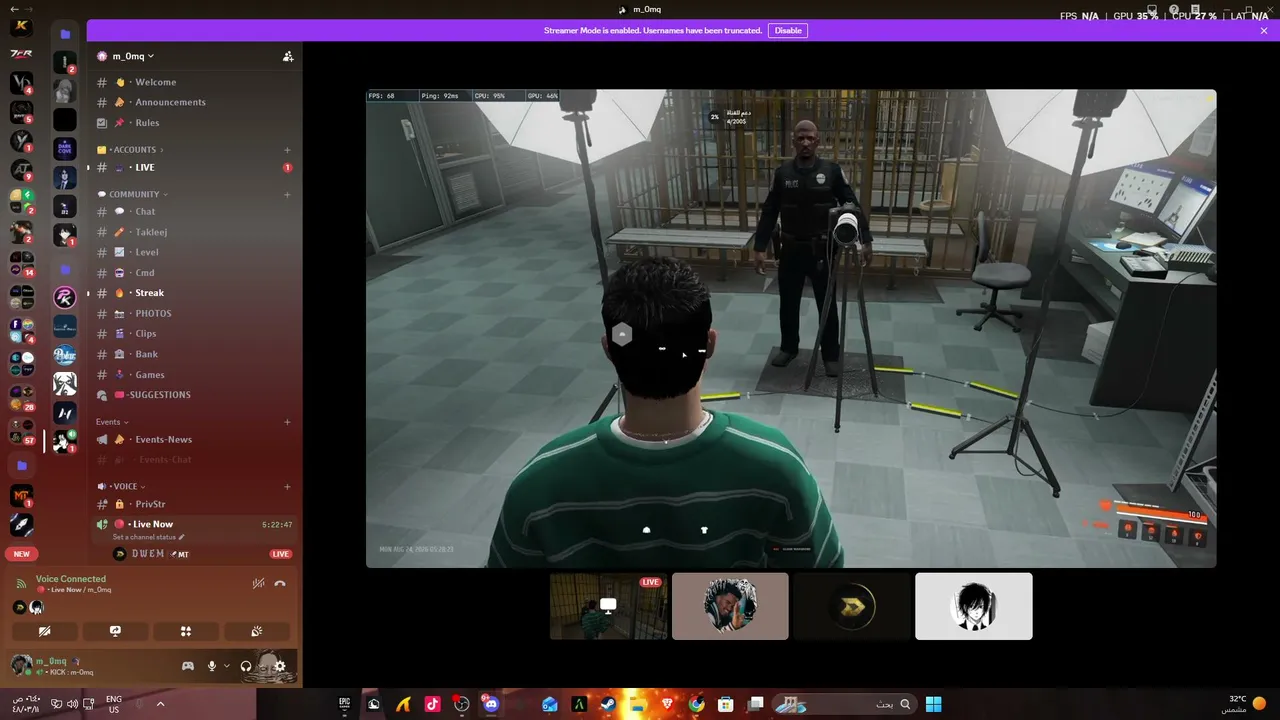
Task: Toggle noise suppression in the voice panel
Action: coord(258,583)
